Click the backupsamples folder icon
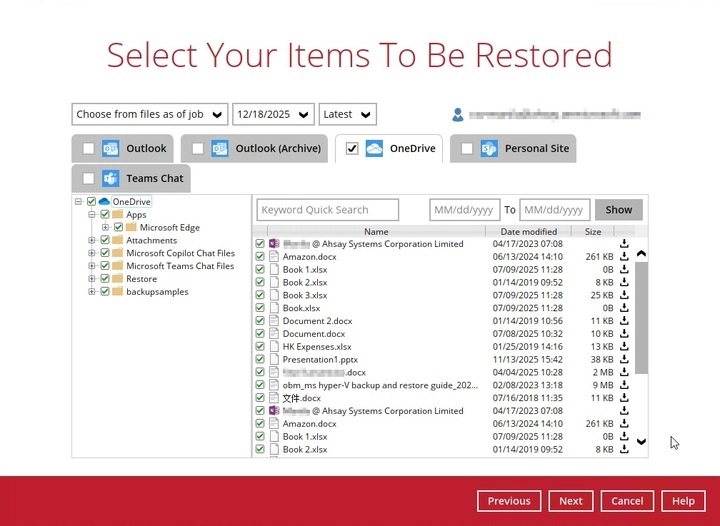 click(x=118, y=291)
